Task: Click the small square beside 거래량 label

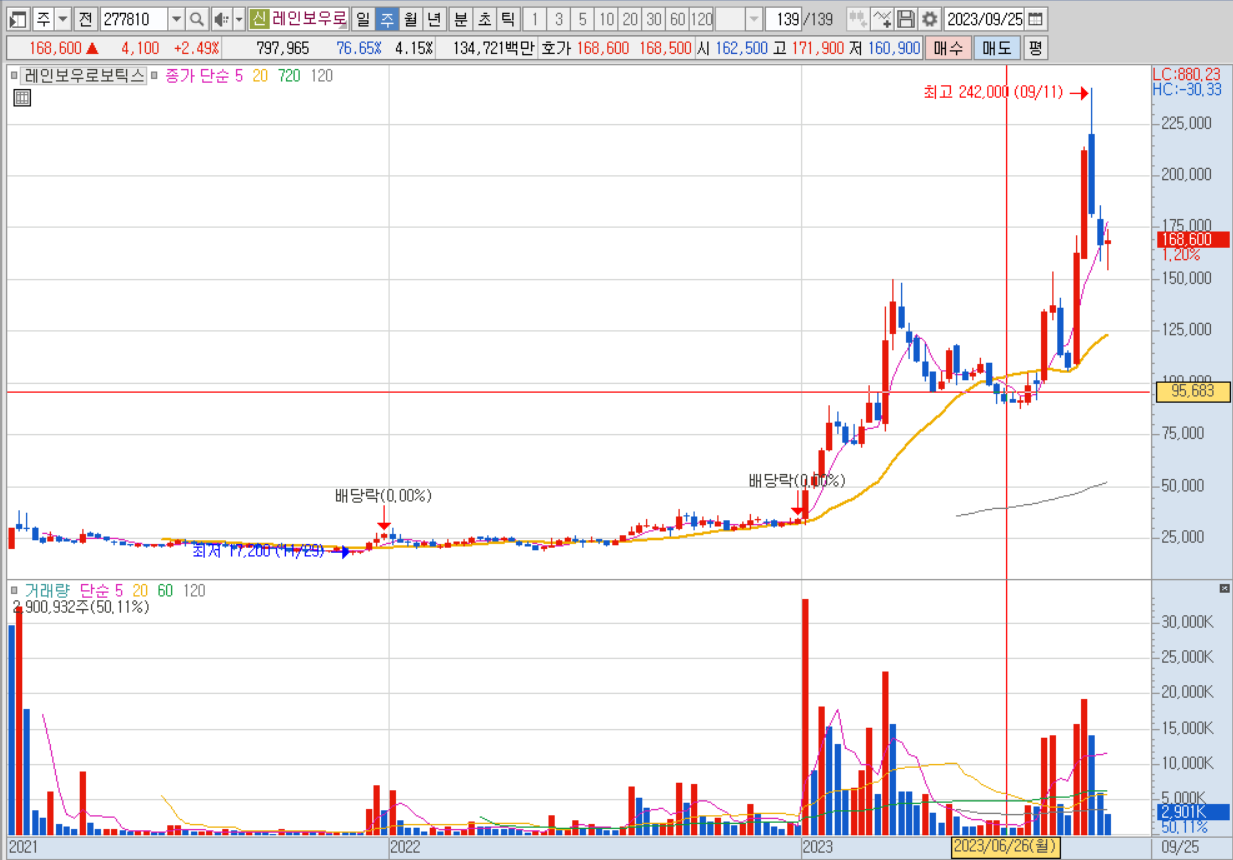Action: 14,591
